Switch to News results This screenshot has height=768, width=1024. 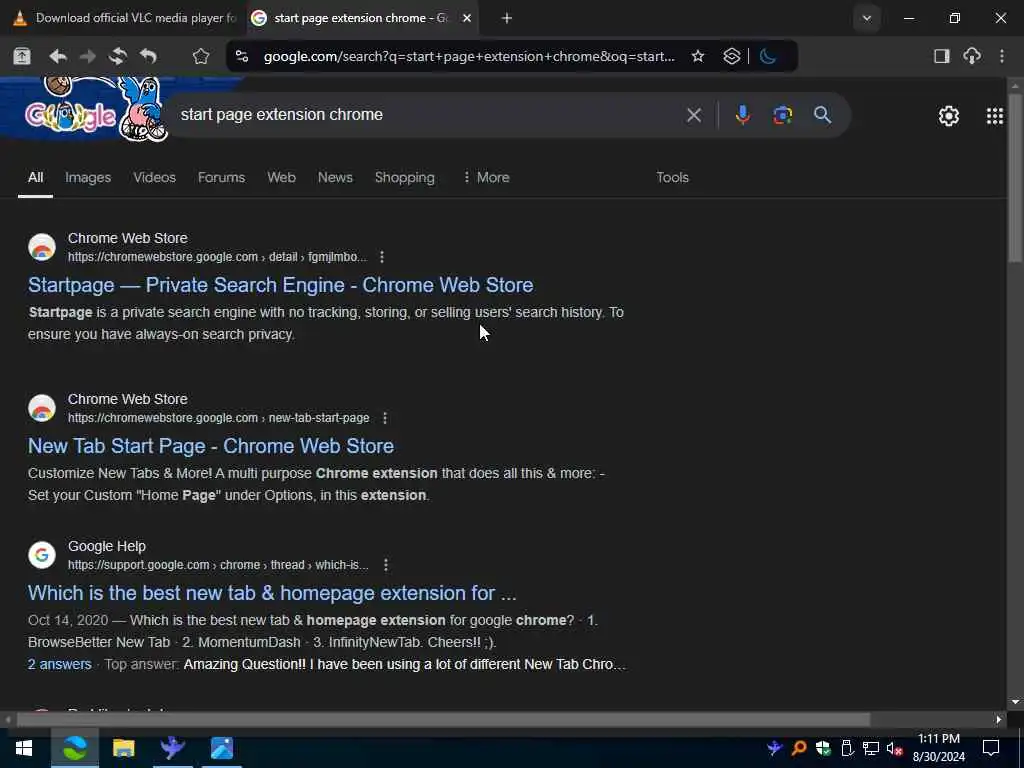tap(335, 178)
